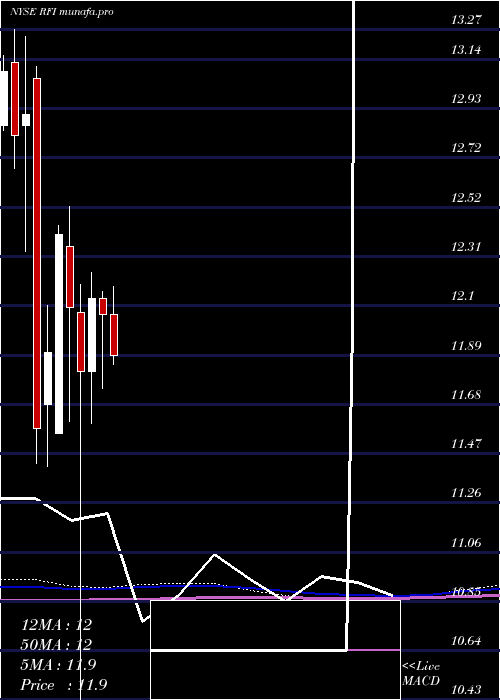The image size is (500, 700).
Task: Click the last red candlestick near 11.89
Action: click(114, 335)
